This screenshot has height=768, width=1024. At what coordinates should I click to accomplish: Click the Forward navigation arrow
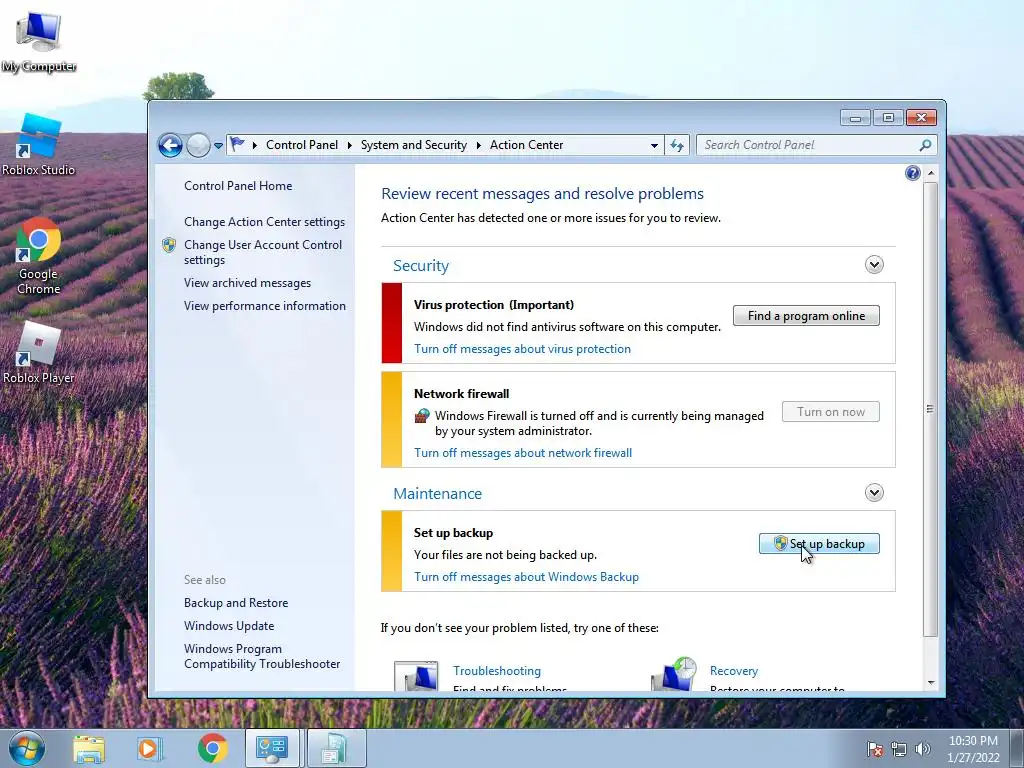point(198,145)
